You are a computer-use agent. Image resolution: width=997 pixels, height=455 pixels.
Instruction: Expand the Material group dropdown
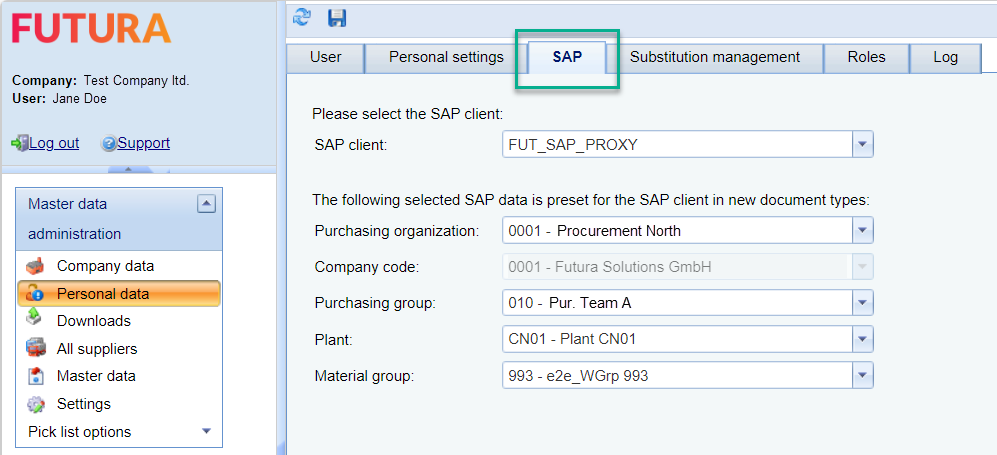click(x=862, y=375)
